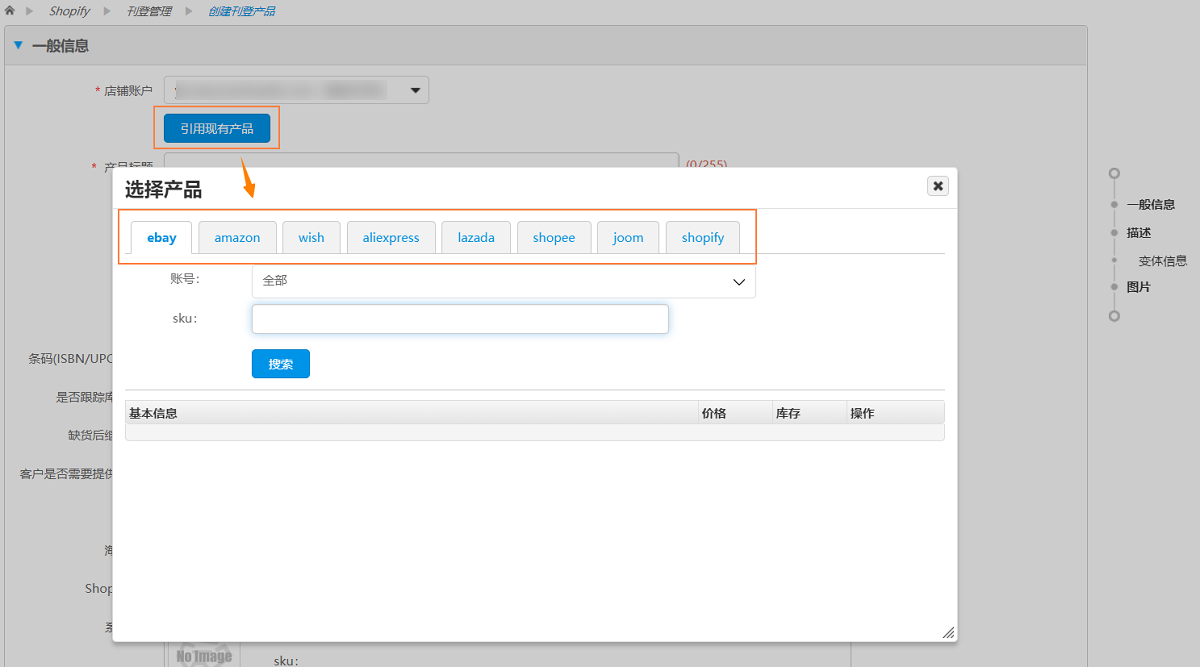The height and width of the screenshot is (667, 1200).
Task: Select the shopify tab
Action: point(703,238)
